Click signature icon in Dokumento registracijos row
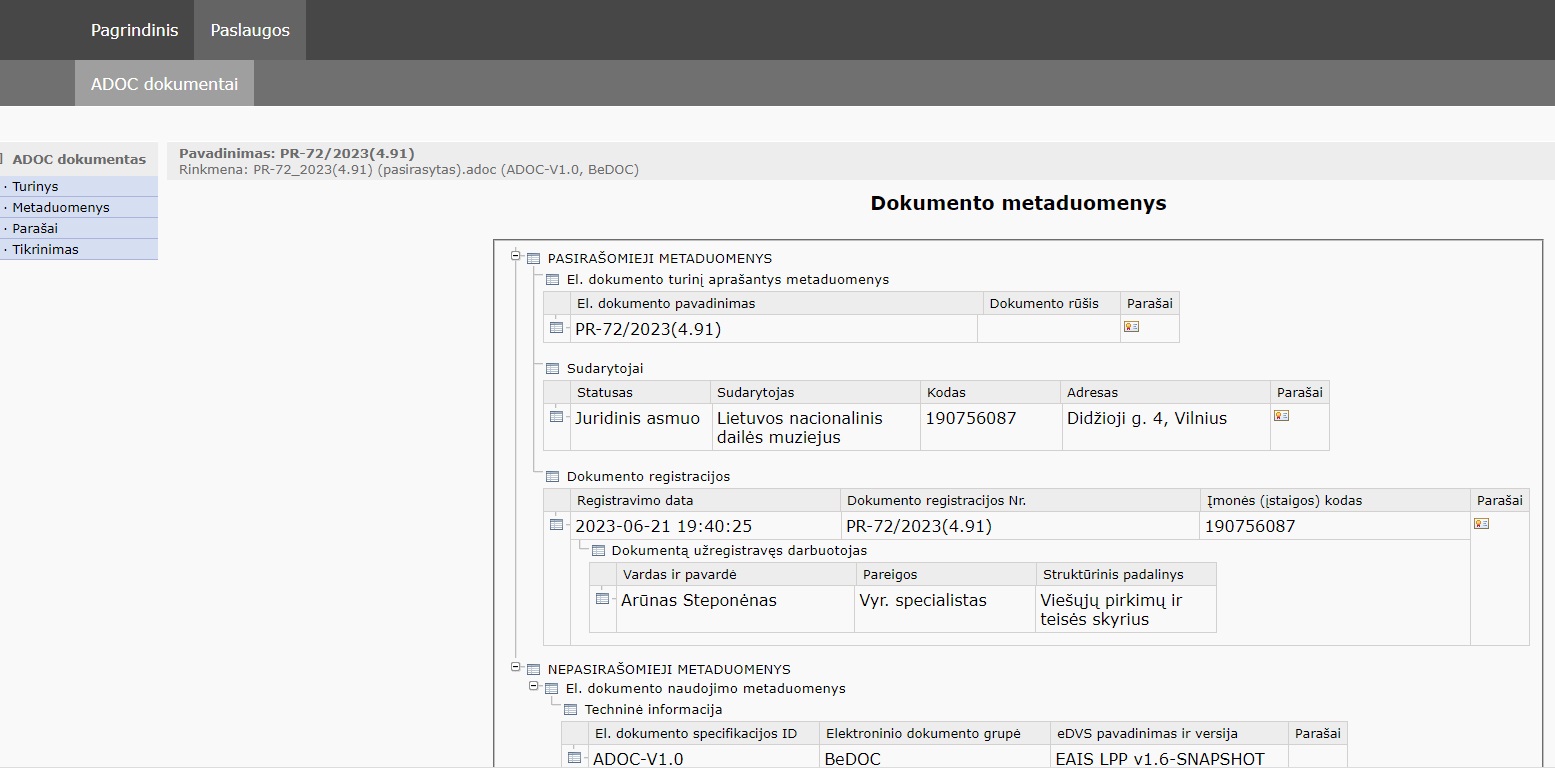Image resolution: width=1555 pixels, height=771 pixels. [1481, 523]
